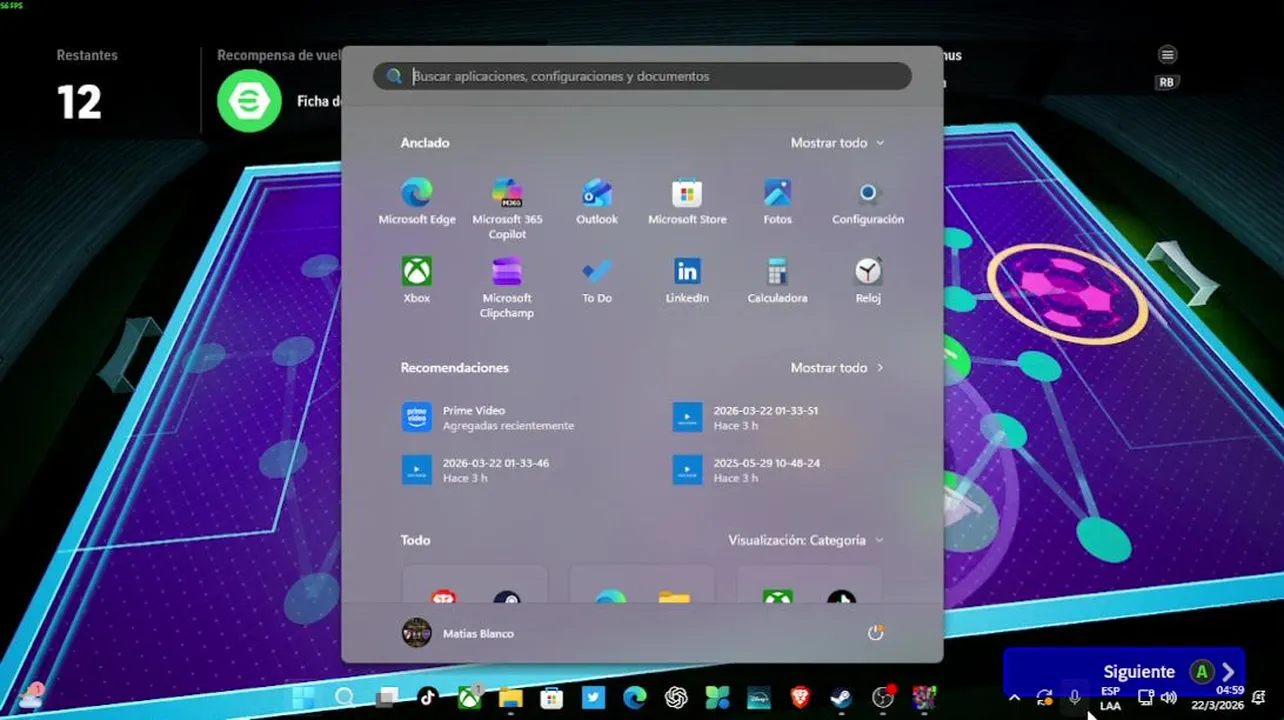1284x720 pixels.
Task: Open File Explorer from the taskbar
Action: [511, 697]
